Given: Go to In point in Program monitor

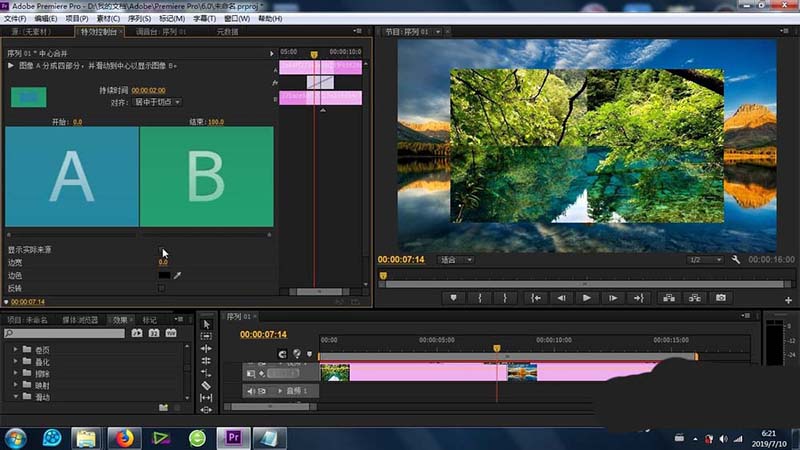Looking at the screenshot, I should click(535, 298).
